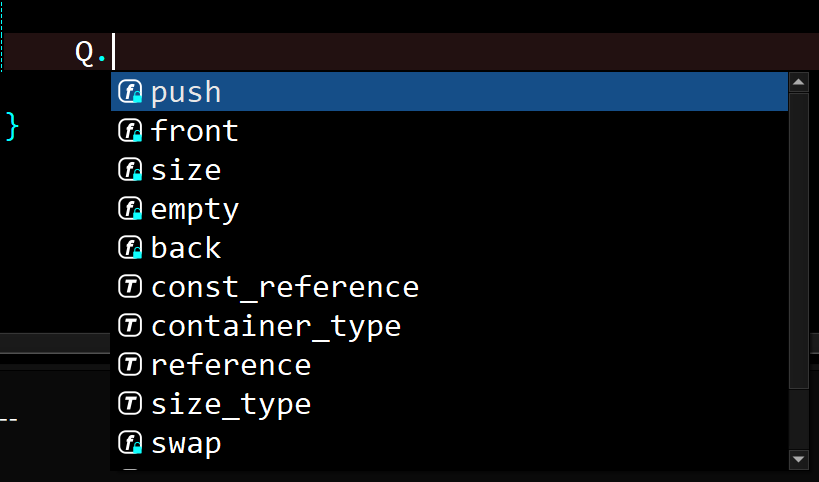The width and height of the screenshot is (819, 482).
Task: Click the function icon beside push
Action: coord(130,92)
